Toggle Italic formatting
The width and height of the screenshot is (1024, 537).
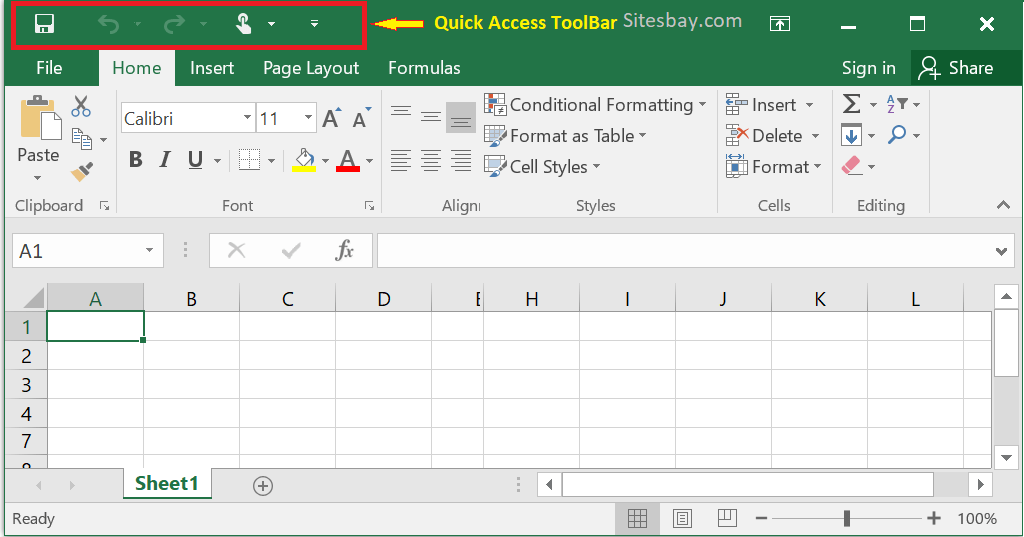coord(165,159)
